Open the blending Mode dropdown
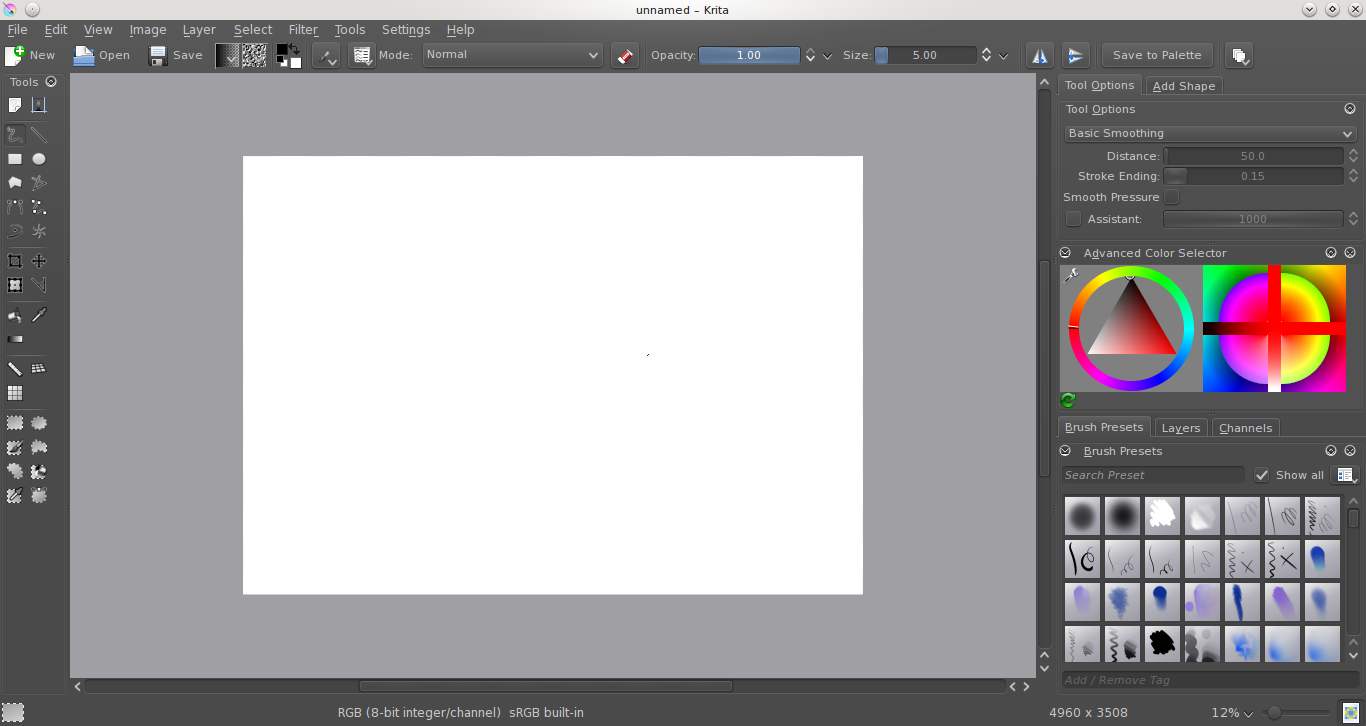This screenshot has height=726, width=1366. click(512, 55)
